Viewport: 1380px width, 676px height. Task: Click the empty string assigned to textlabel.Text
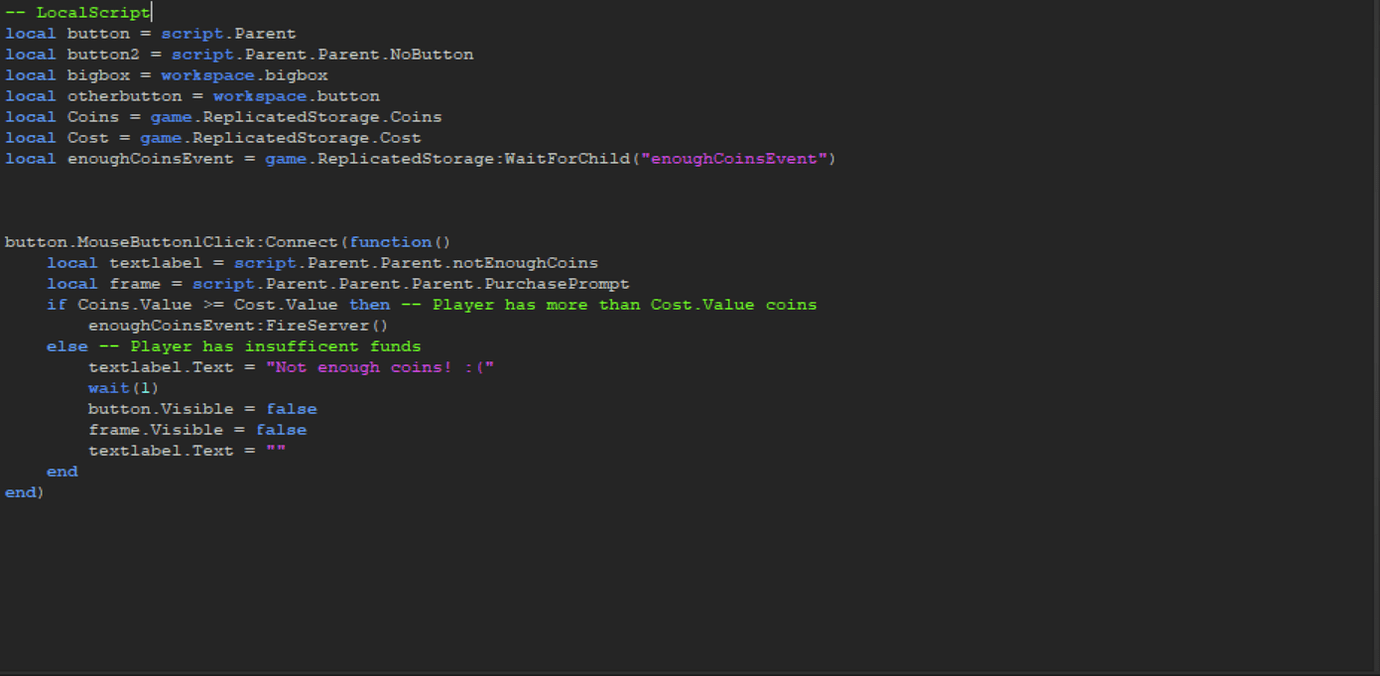point(274,450)
